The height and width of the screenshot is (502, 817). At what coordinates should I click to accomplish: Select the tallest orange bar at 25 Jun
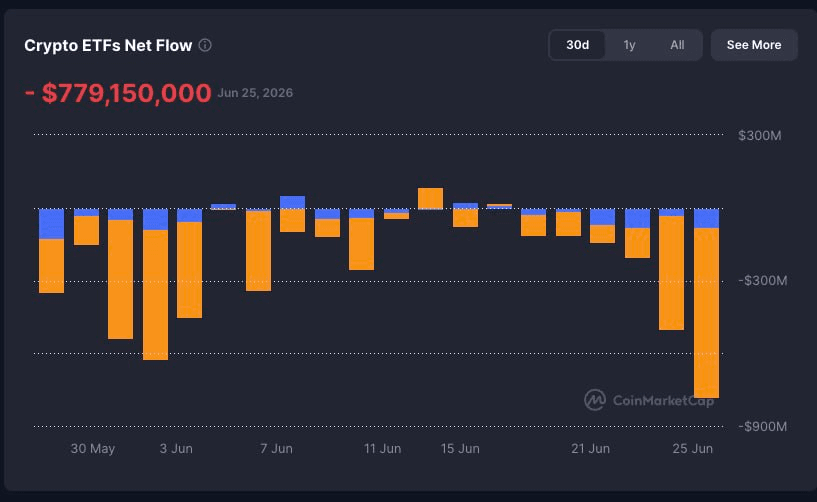[x=706, y=313]
